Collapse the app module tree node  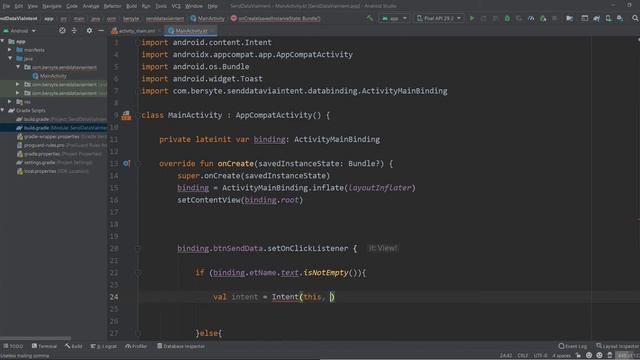[x=3, y=41]
